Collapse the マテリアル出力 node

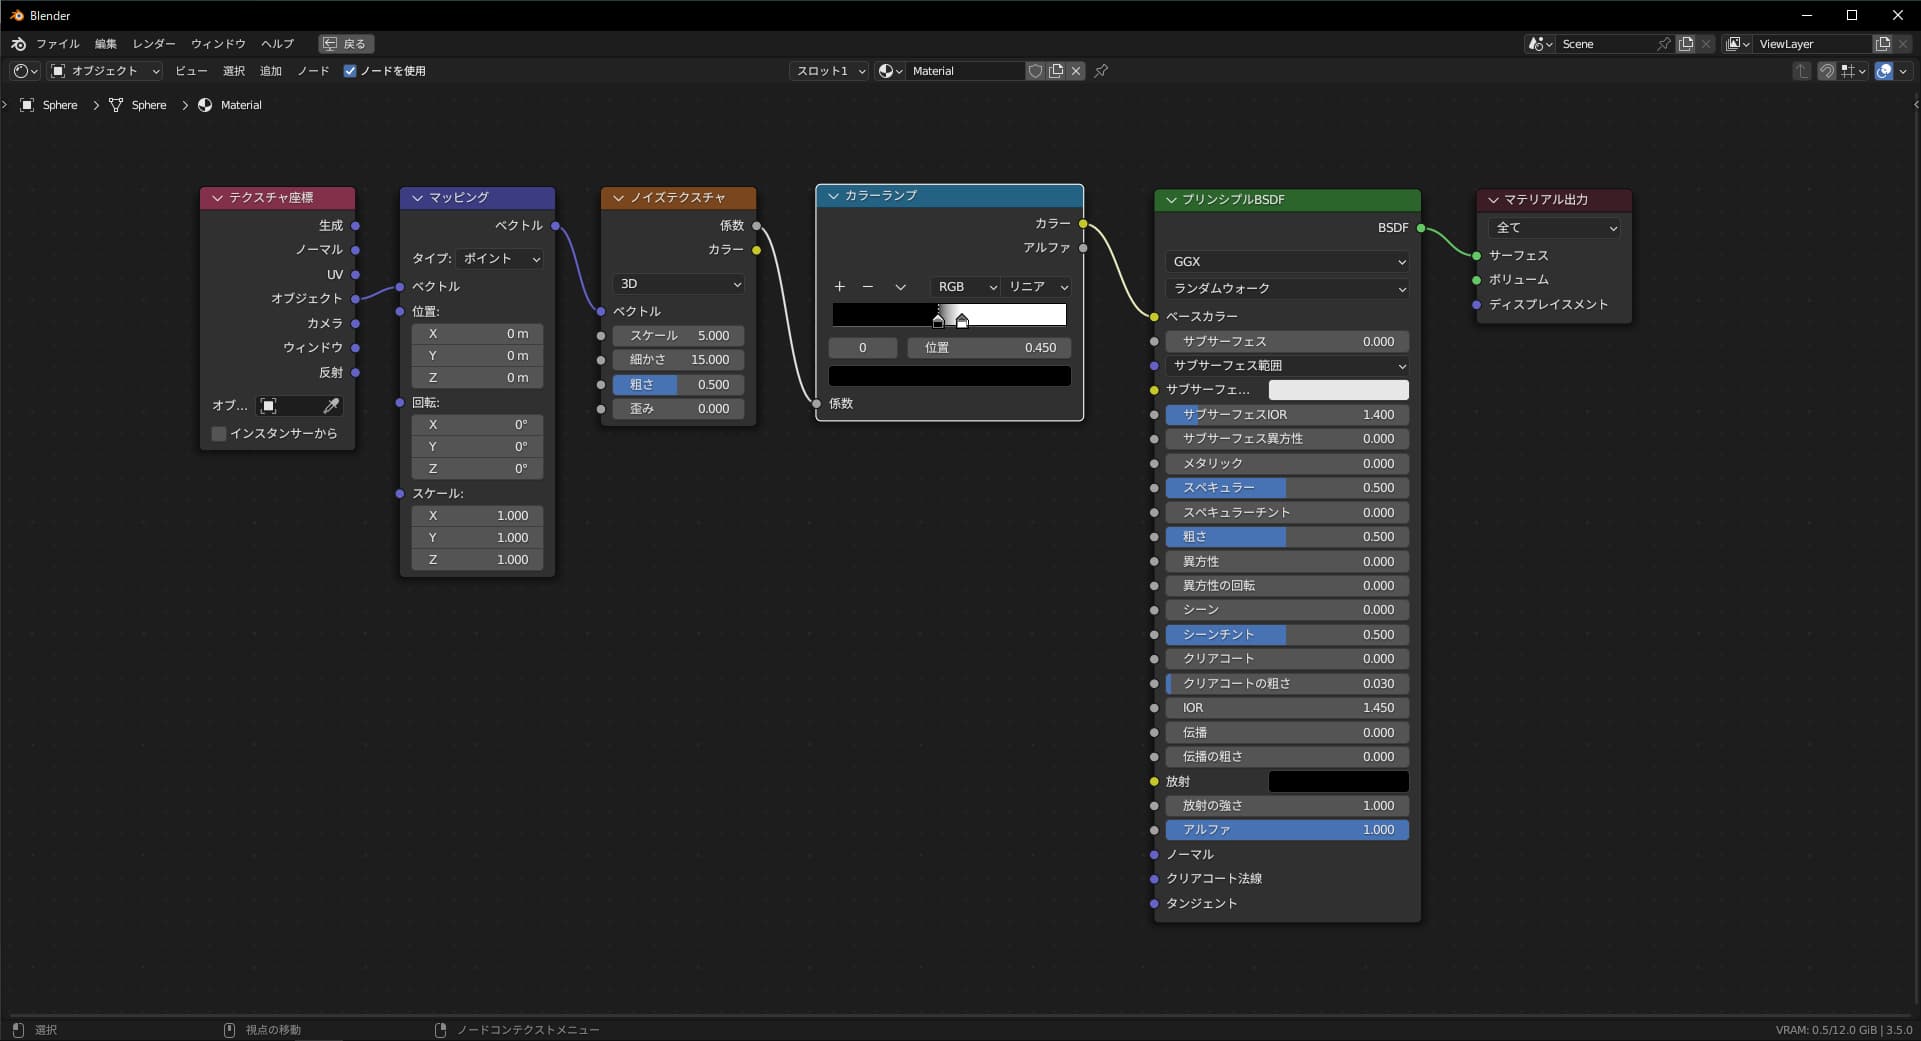click(x=1493, y=200)
